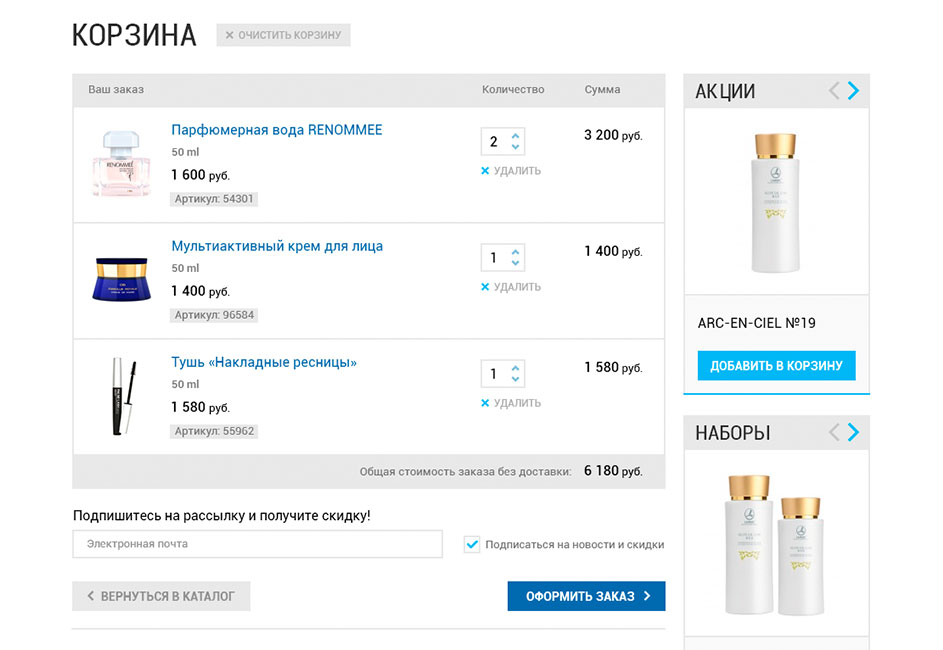The image size is (943, 650).
Task: Return to catalog with Вернуться в каталог
Action: click(x=161, y=596)
